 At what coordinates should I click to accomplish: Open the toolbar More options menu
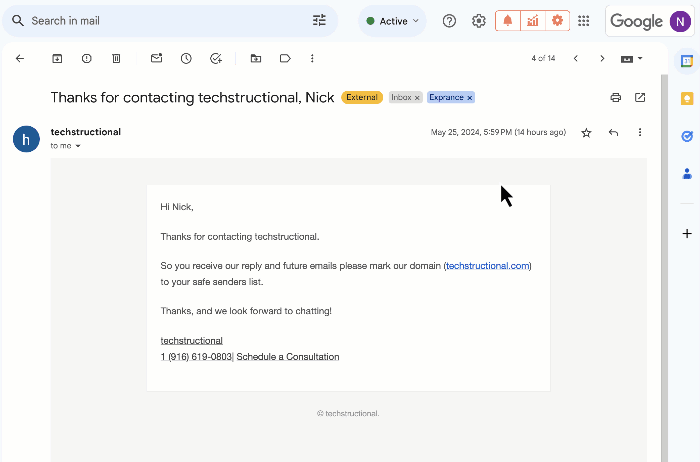(x=312, y=58)
